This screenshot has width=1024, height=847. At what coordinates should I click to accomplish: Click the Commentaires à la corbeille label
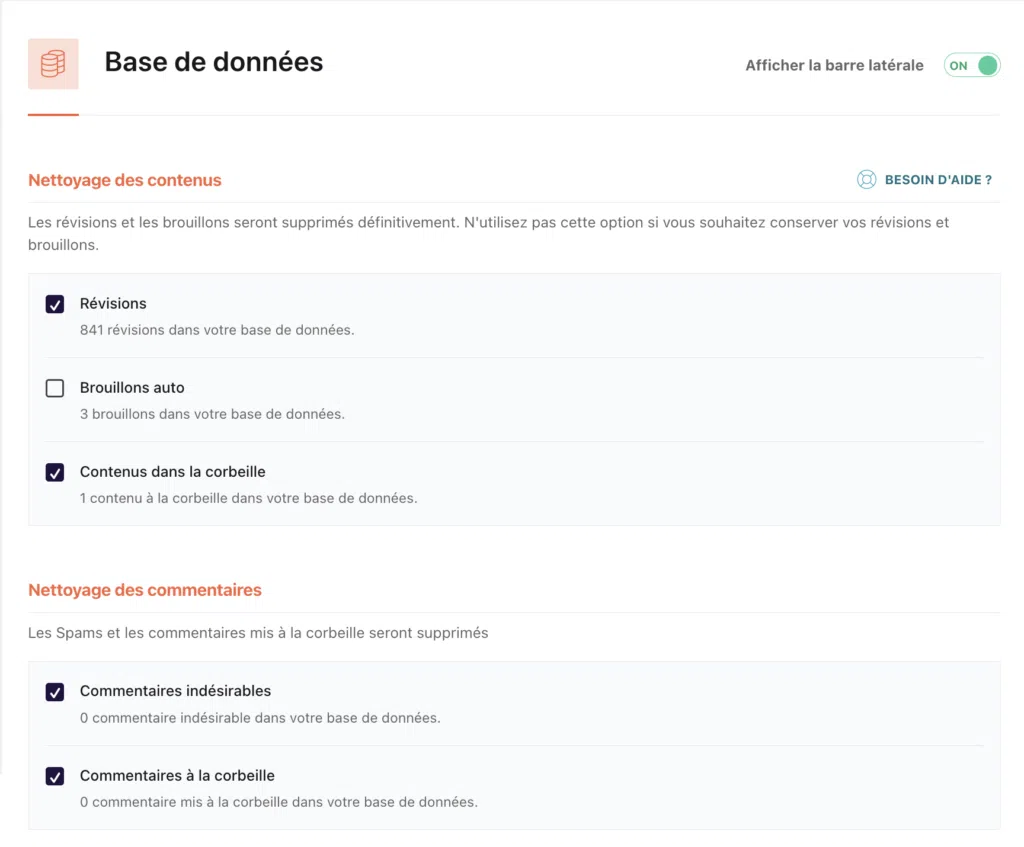point(177,775)
